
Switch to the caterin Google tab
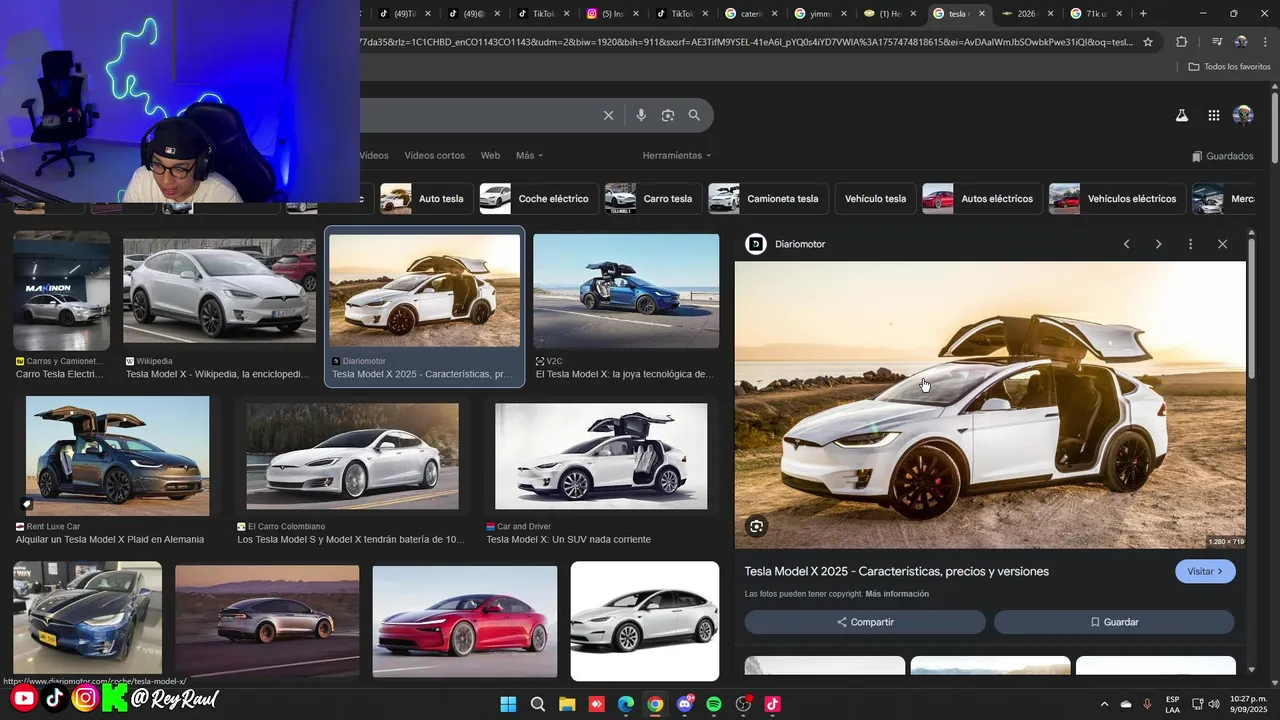(750, 14)
